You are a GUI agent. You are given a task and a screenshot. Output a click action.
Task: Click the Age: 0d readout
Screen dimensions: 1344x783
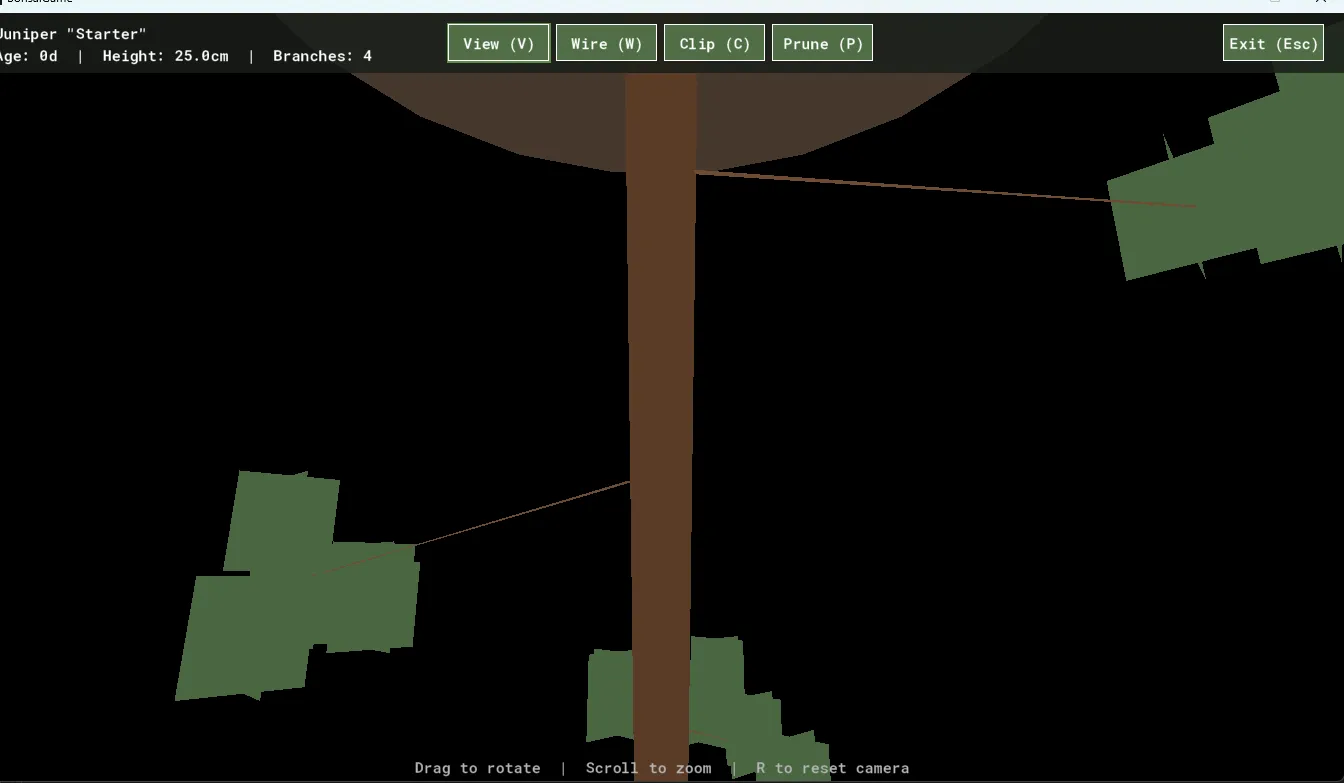point(28,56)
